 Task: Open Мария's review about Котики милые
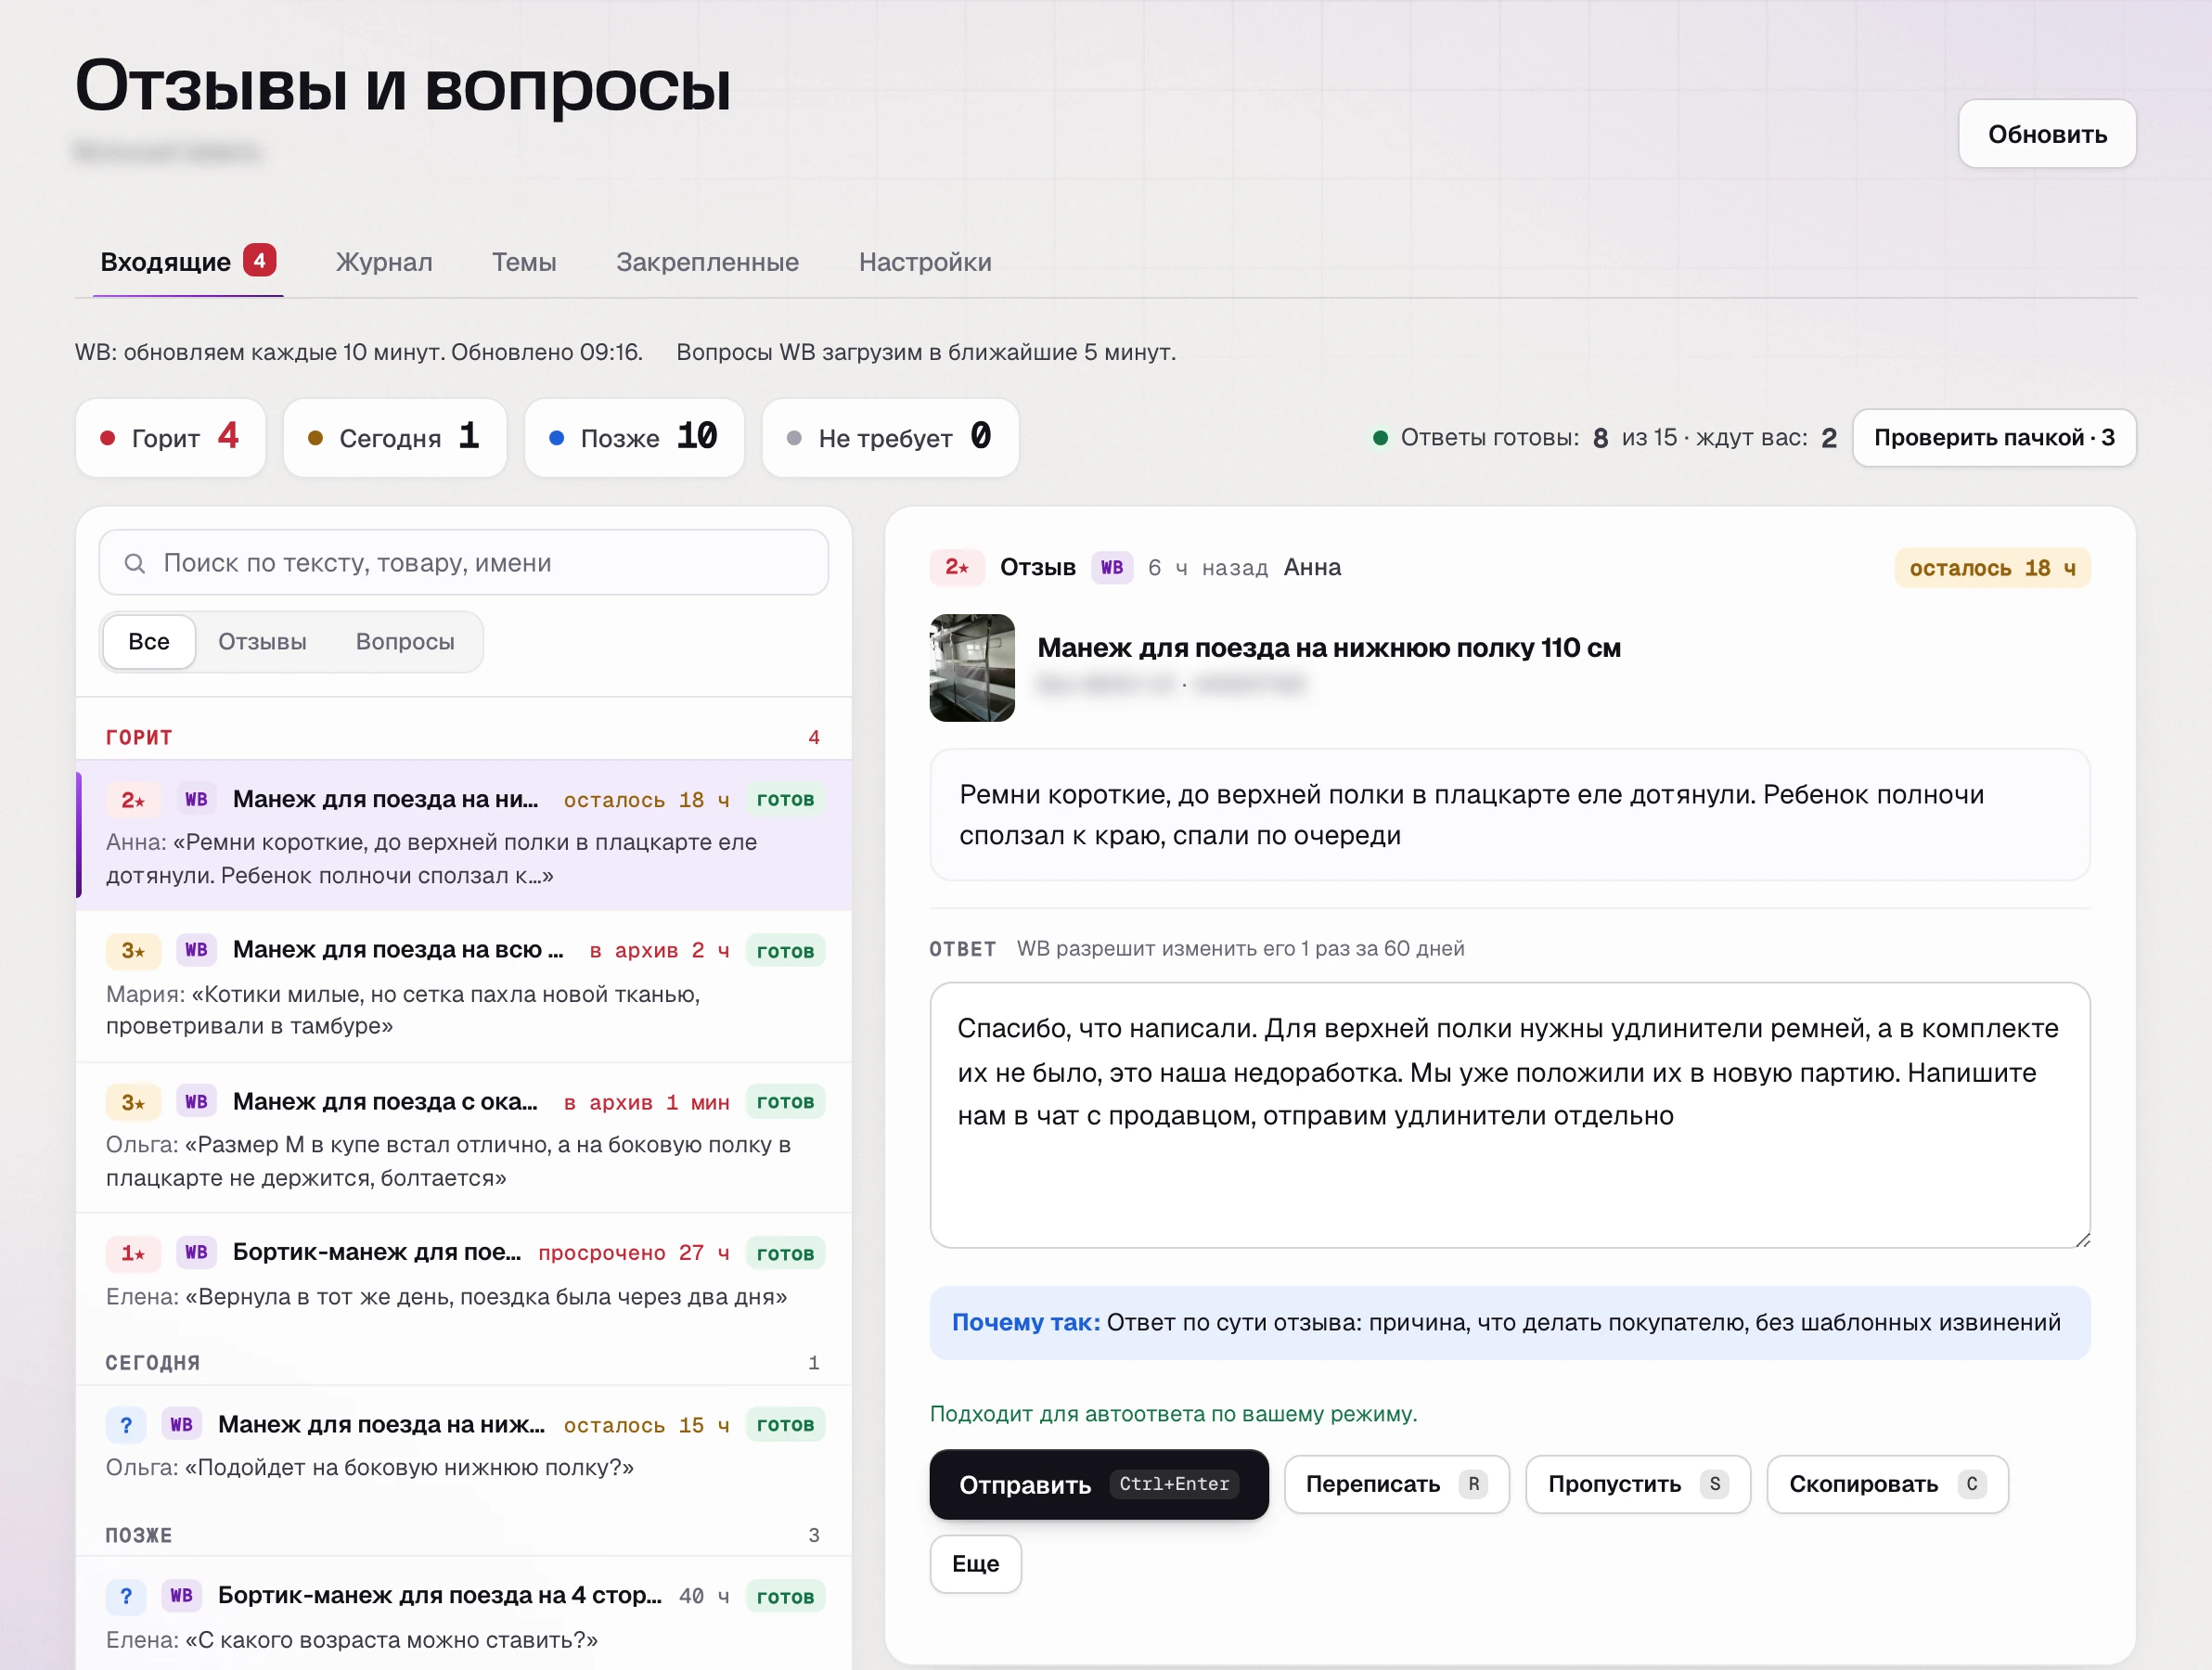coord(464,987)
